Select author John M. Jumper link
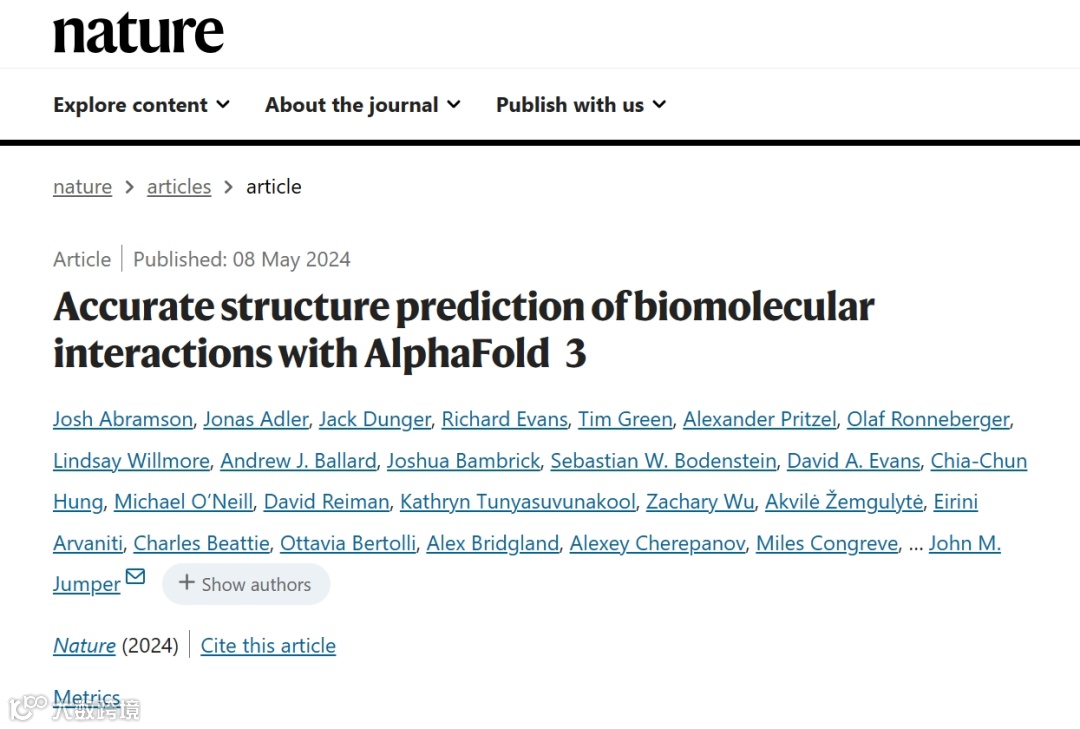 pyautogui.click(x=964, y=543)
